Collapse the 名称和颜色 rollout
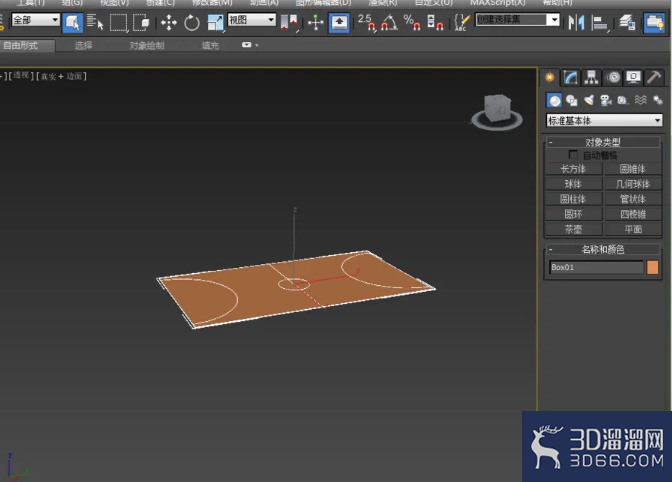The height and width of the screenshot is (482, 672). tap(603, 249)
